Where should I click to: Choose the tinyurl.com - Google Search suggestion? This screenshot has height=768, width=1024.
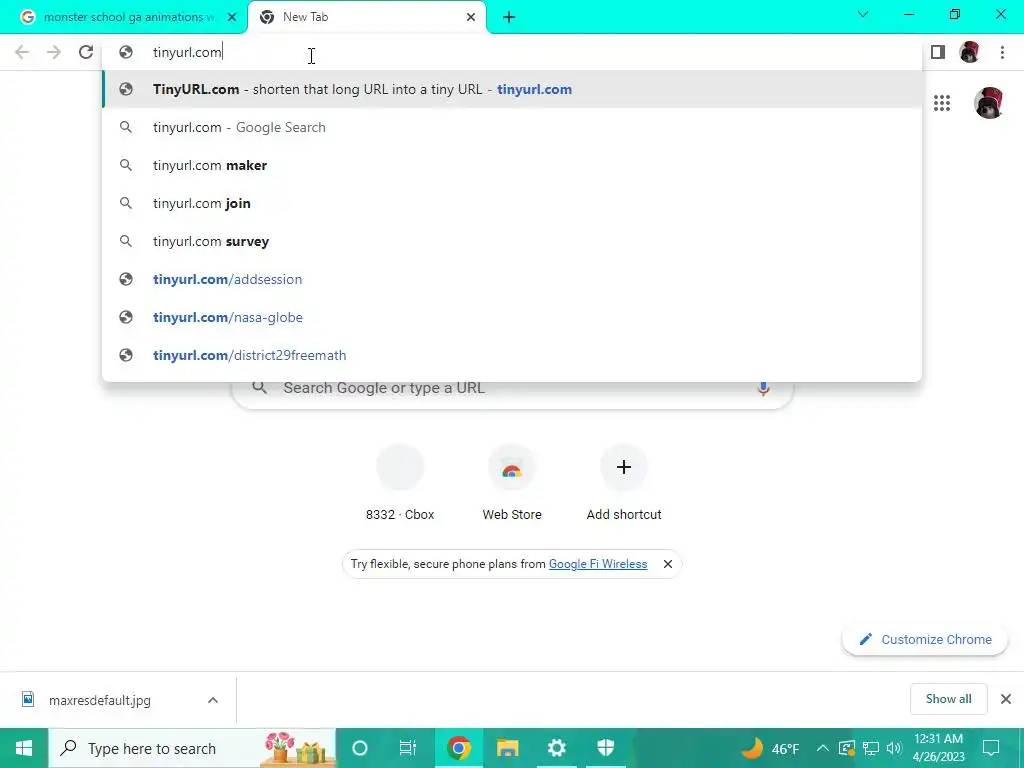point(512,127)
